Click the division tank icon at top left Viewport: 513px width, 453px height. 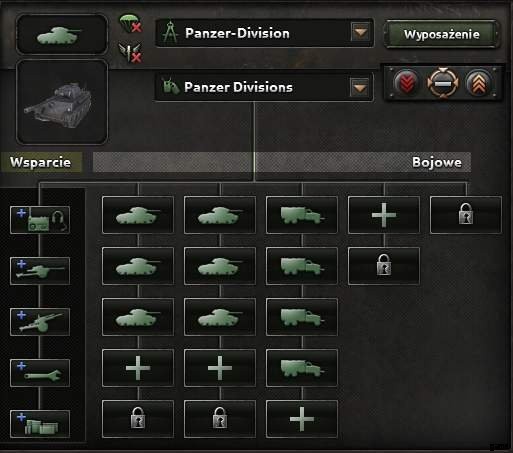(x=62, y=34)
